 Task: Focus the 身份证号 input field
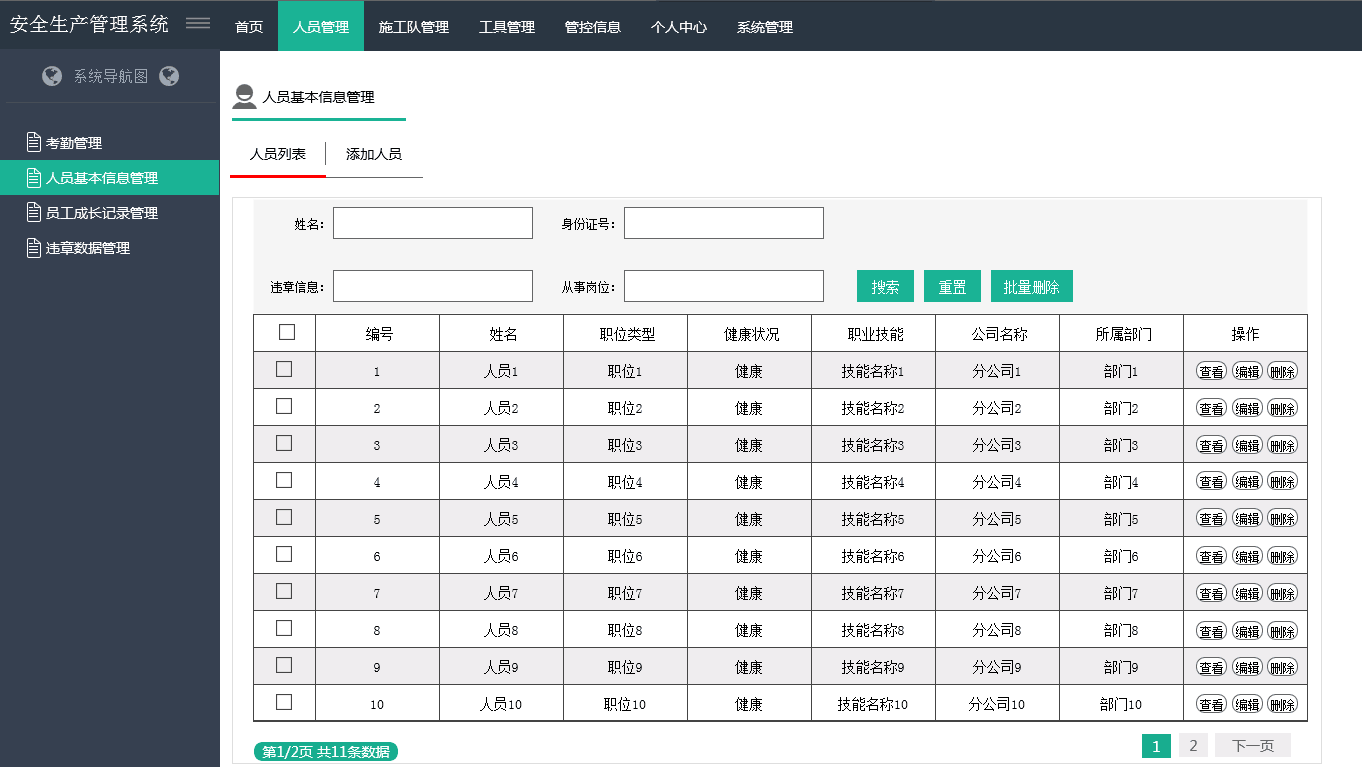coord(724,223)
